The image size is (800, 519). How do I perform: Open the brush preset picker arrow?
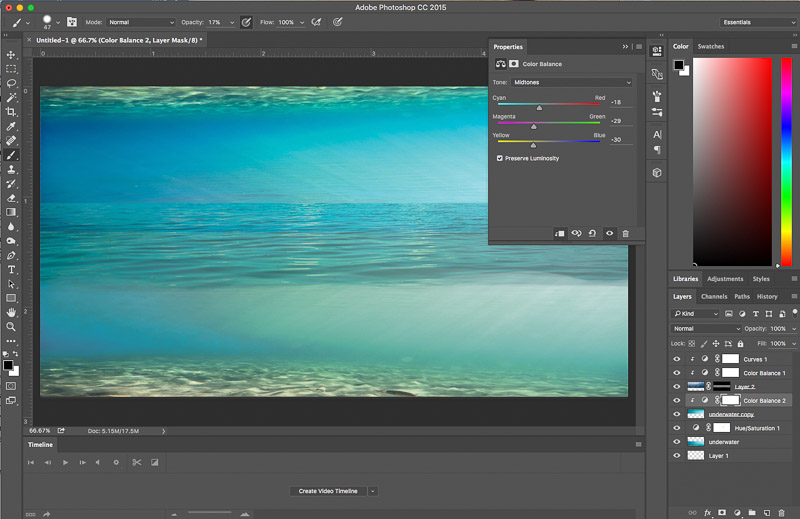(58, 22)
